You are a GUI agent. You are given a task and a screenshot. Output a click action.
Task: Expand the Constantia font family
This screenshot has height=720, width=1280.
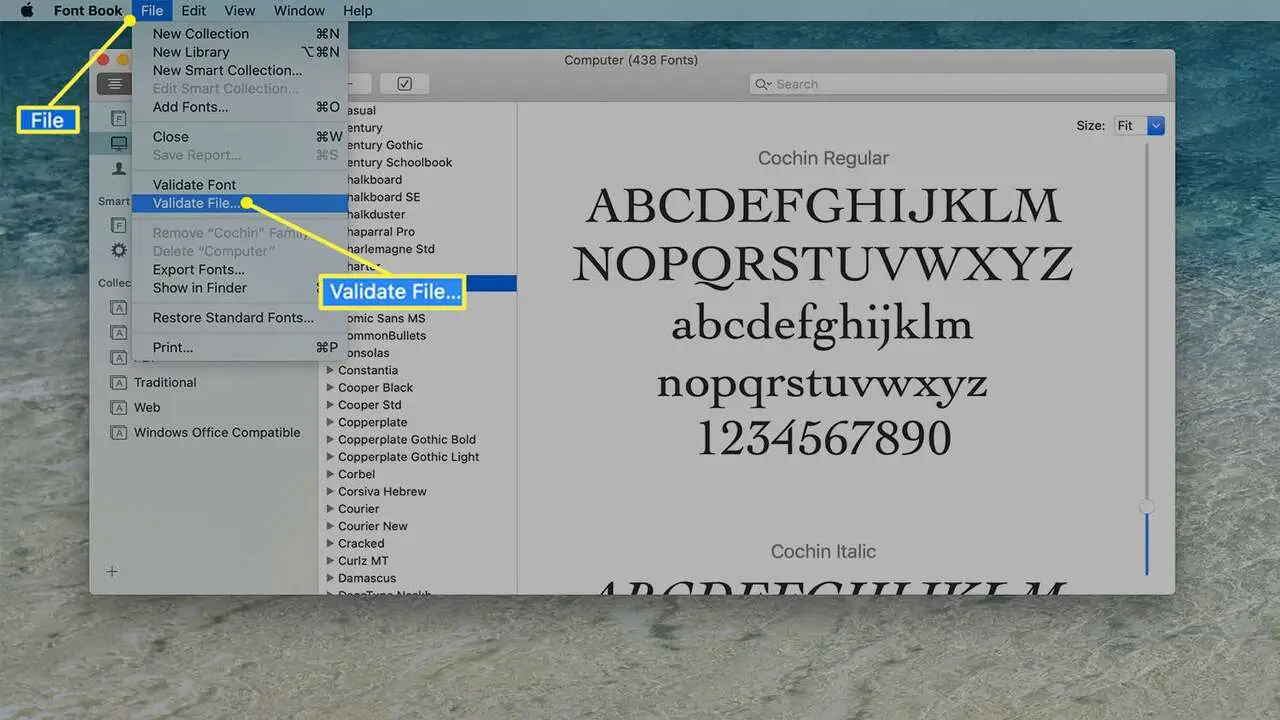click(330, 370)
